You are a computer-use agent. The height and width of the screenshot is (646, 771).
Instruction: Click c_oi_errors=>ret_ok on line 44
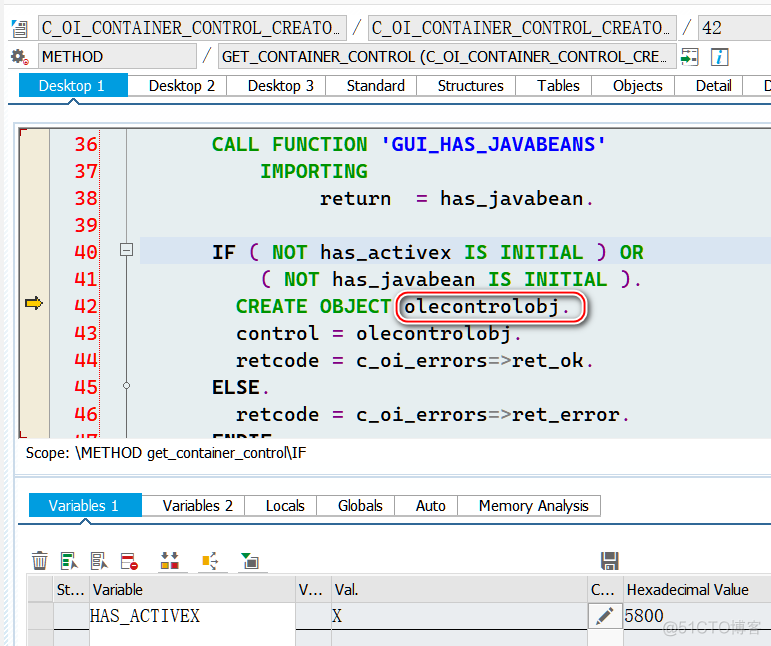coord(470,361)
